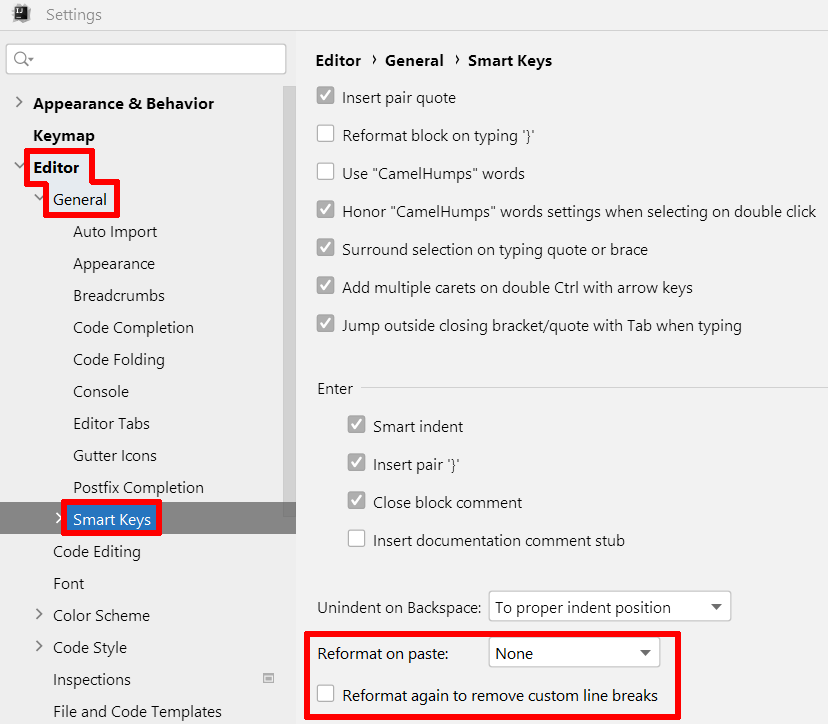Enable Reformat block on typing '}'
The image size is (828, 724).
coord(325,135)
